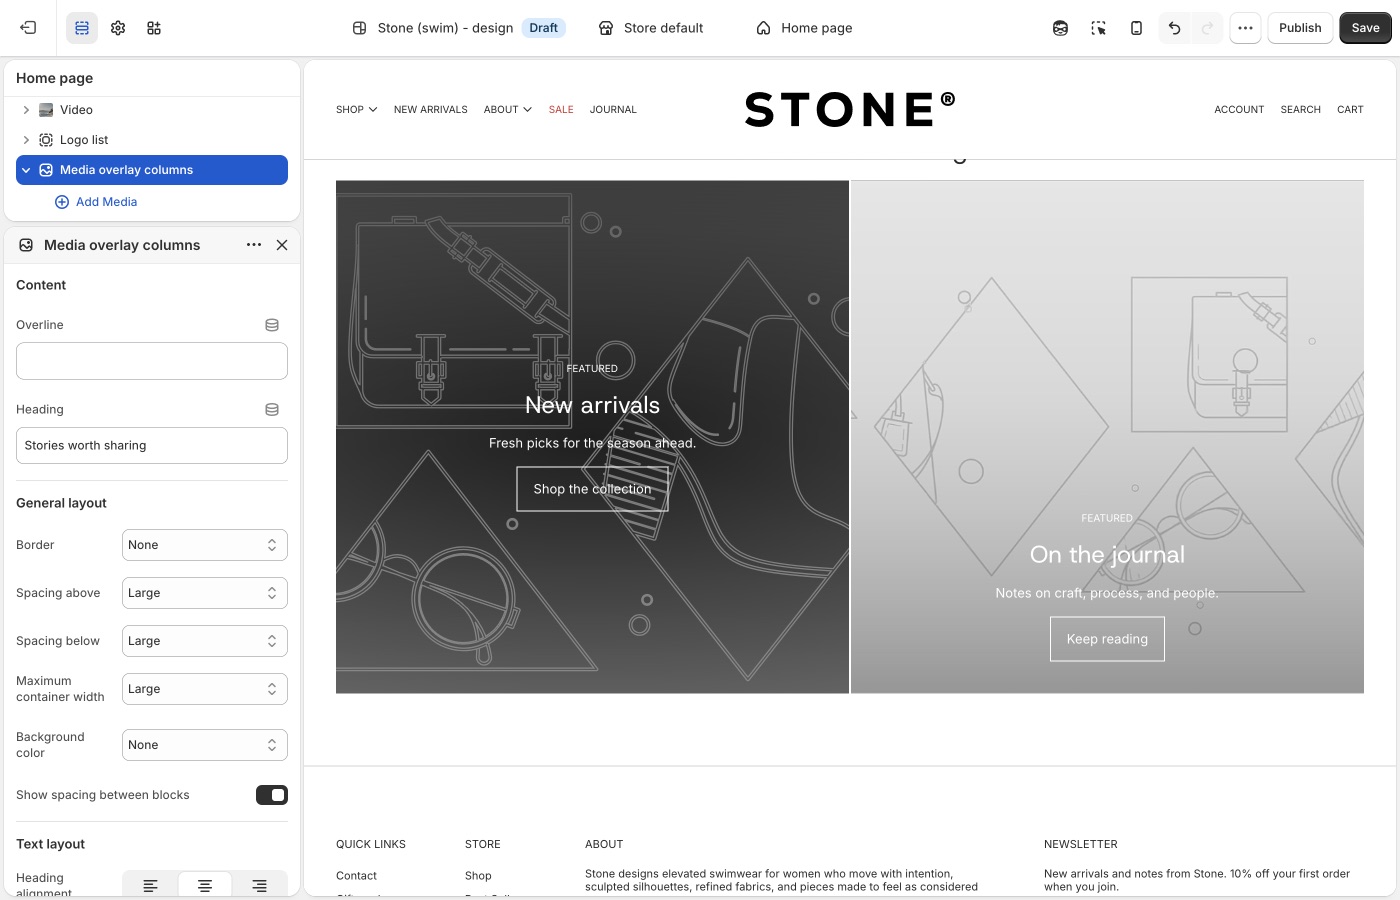Open Shop link in footer
This screenshot has width=1400, height=900.
478,876
